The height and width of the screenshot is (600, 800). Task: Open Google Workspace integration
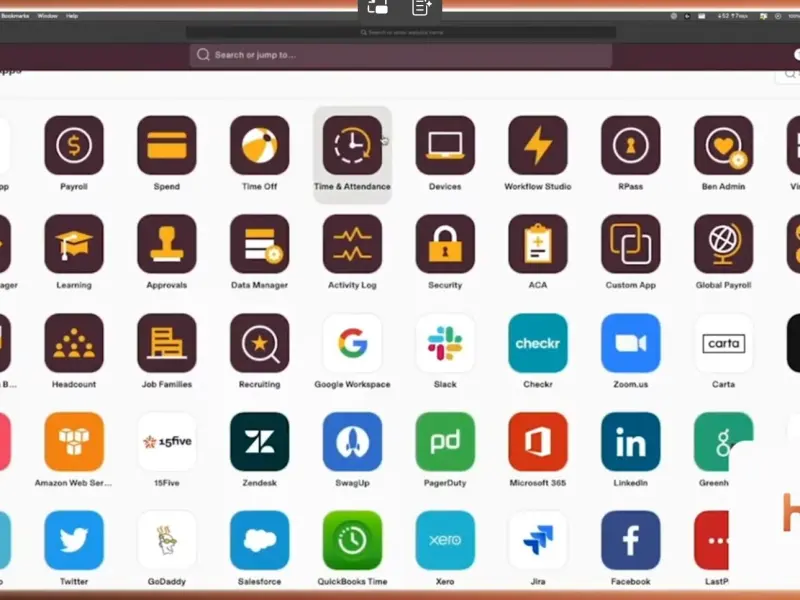(352, 343)
